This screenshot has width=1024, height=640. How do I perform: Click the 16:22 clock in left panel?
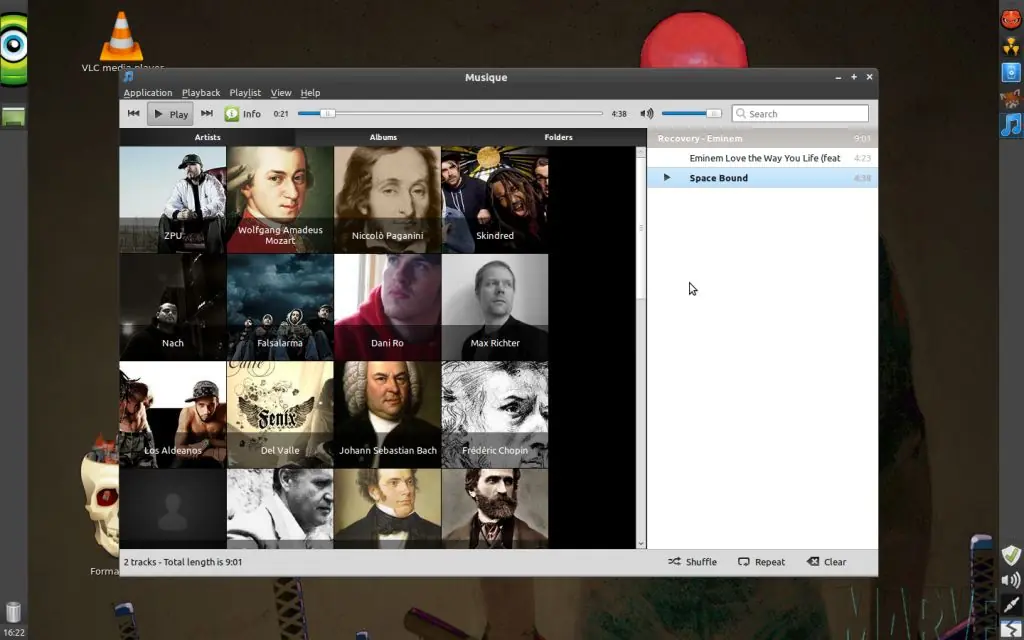click(x=14, y=632)
